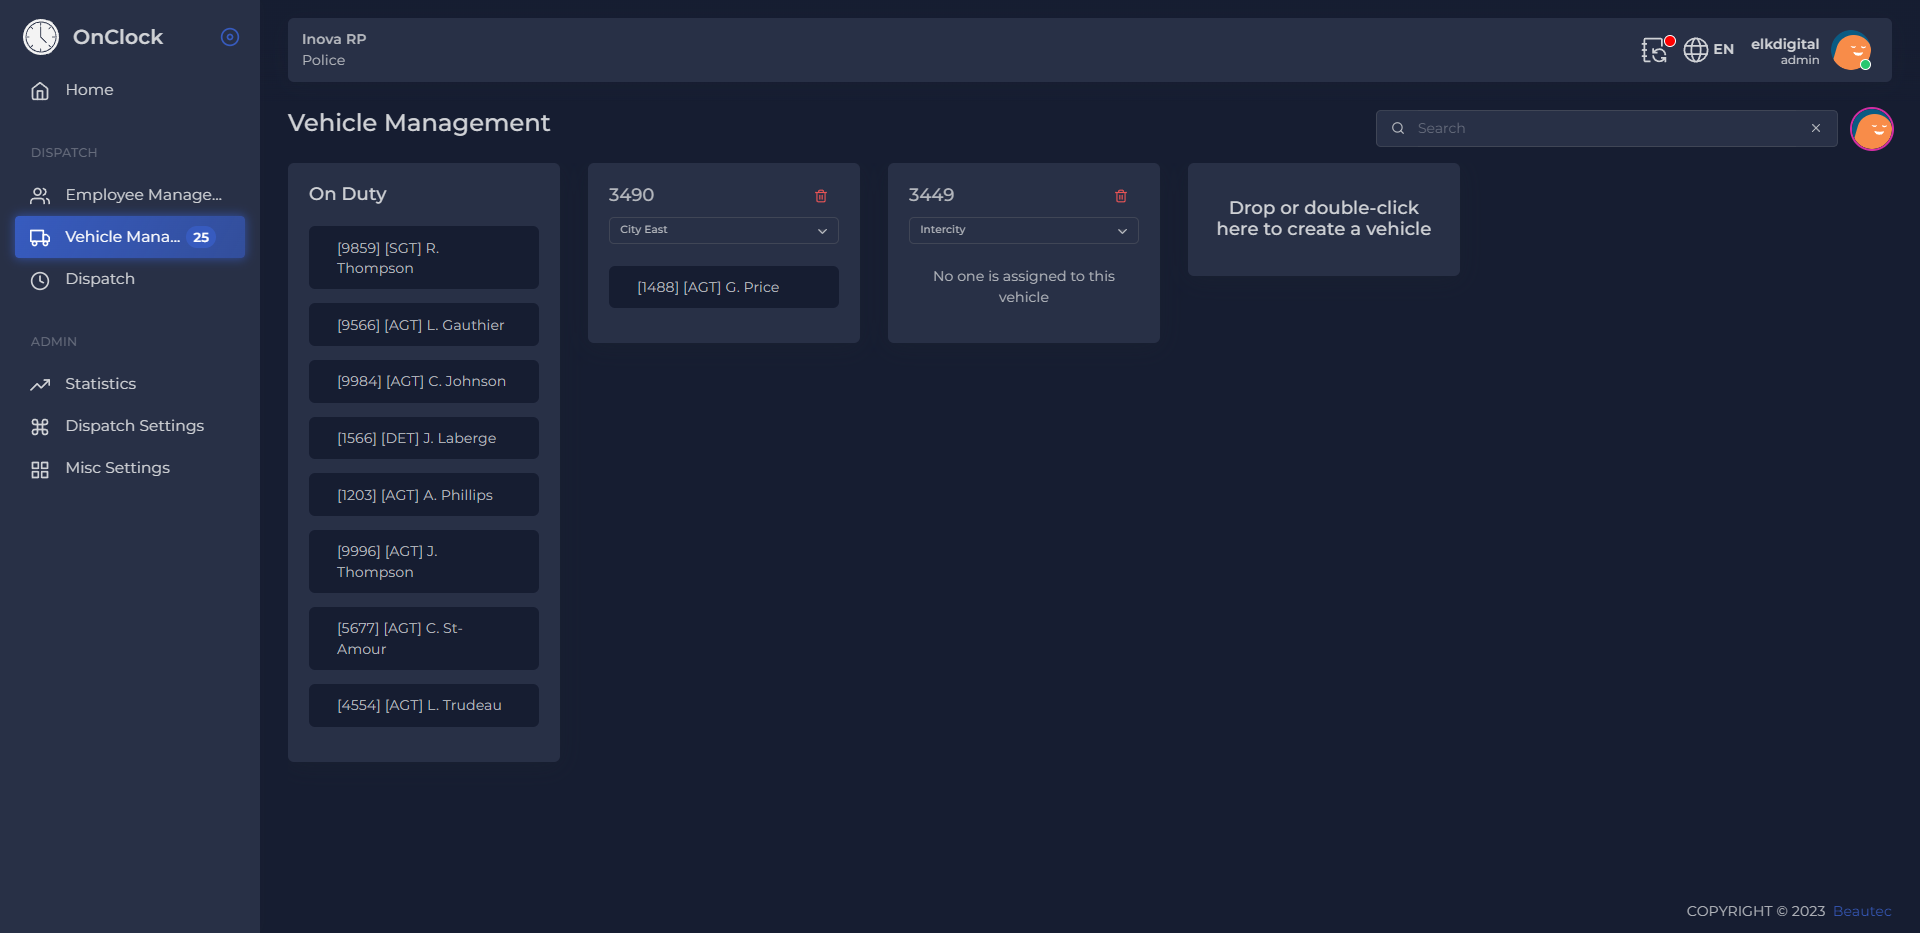Open Statistics via the trending arrow icon
This screenshot has width=1920, height=933.
[40, 384]
